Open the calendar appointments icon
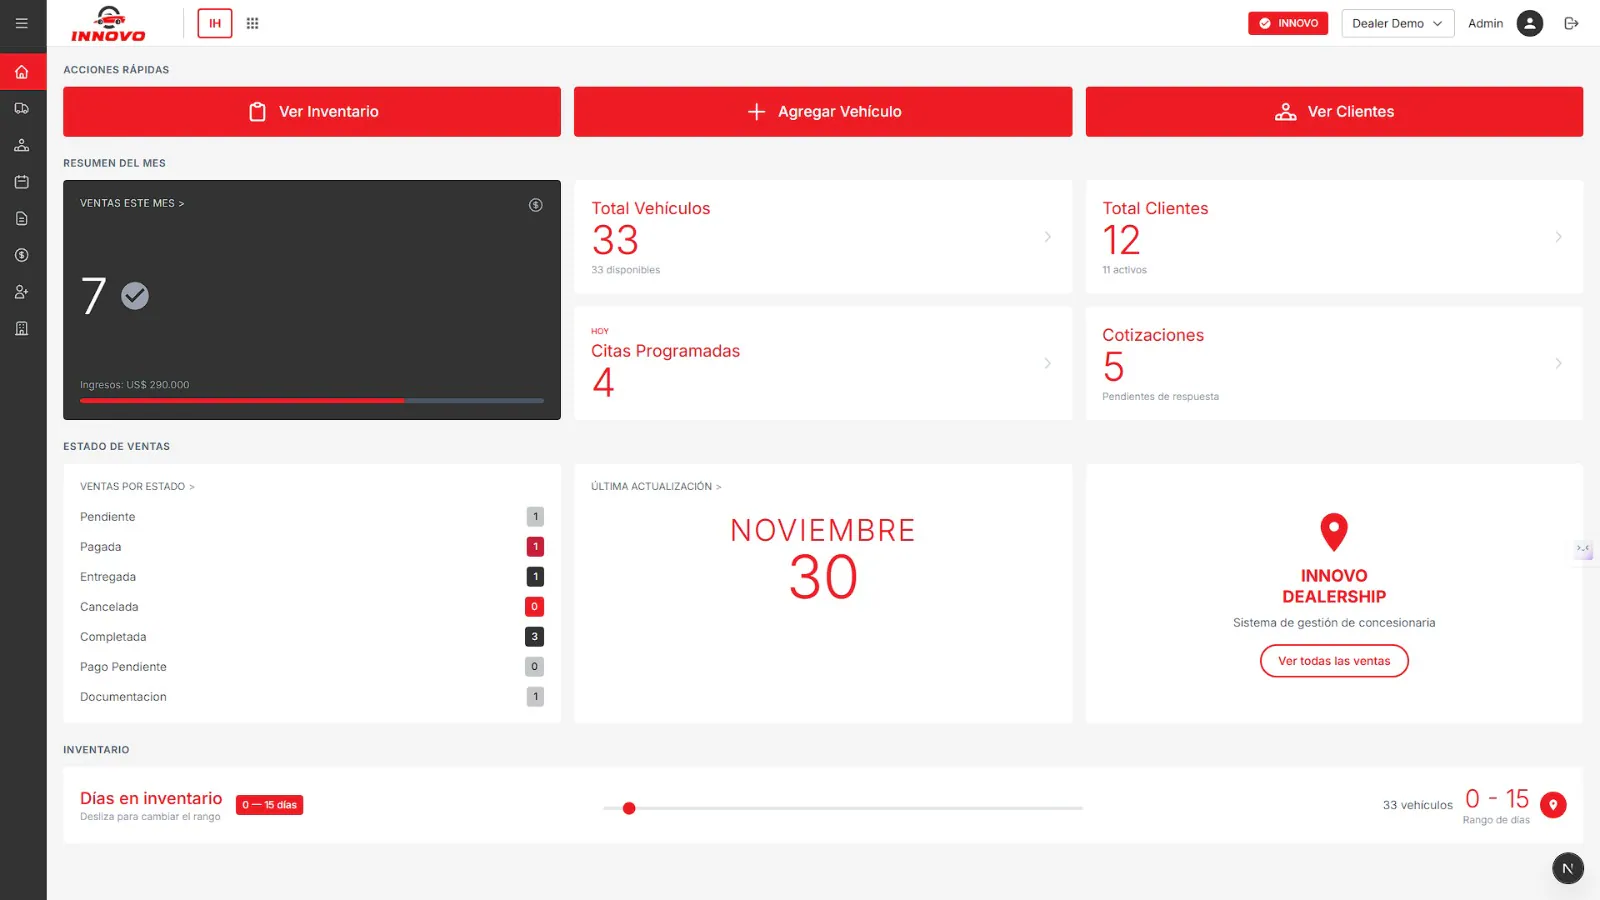Image resolution: width=1600 pixels, height=900 pixels. point(22,181)
